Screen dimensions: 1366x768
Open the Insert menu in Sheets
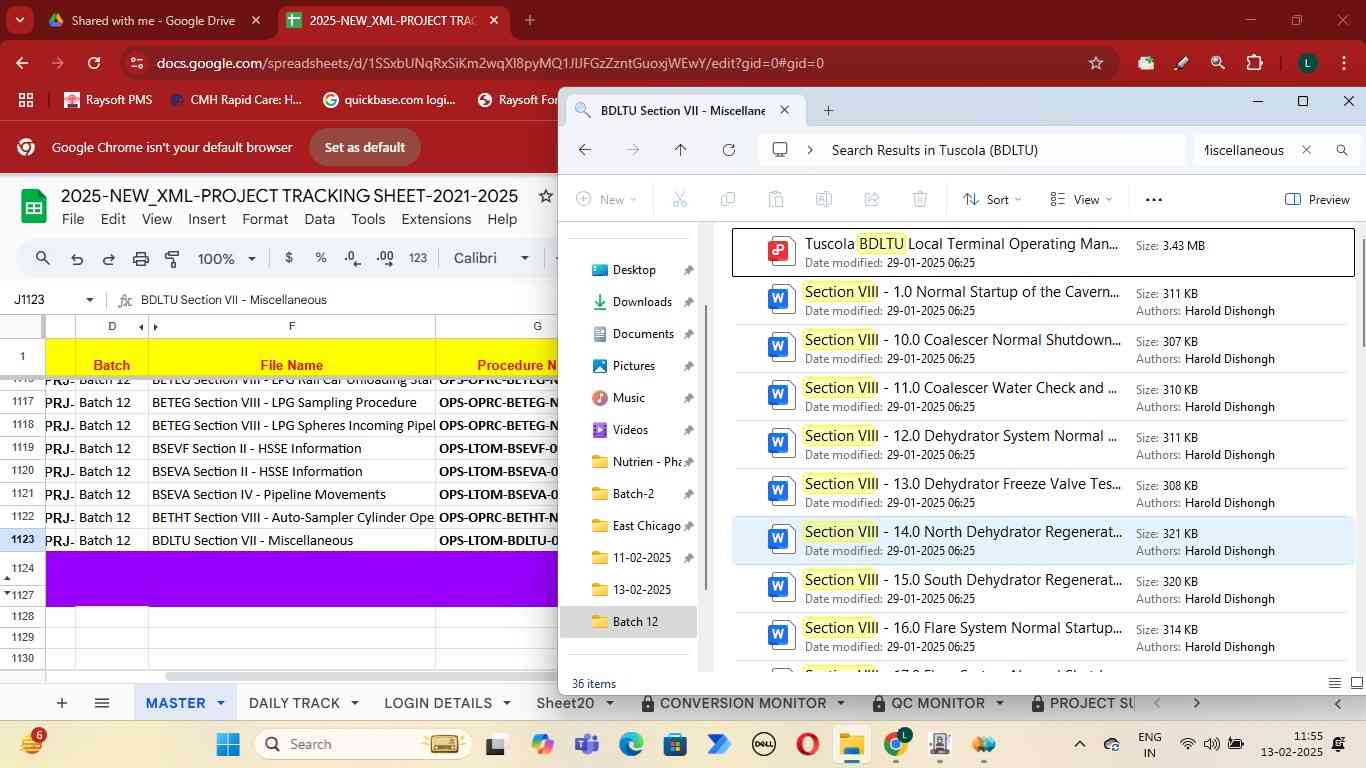click(x=207, y=219)
